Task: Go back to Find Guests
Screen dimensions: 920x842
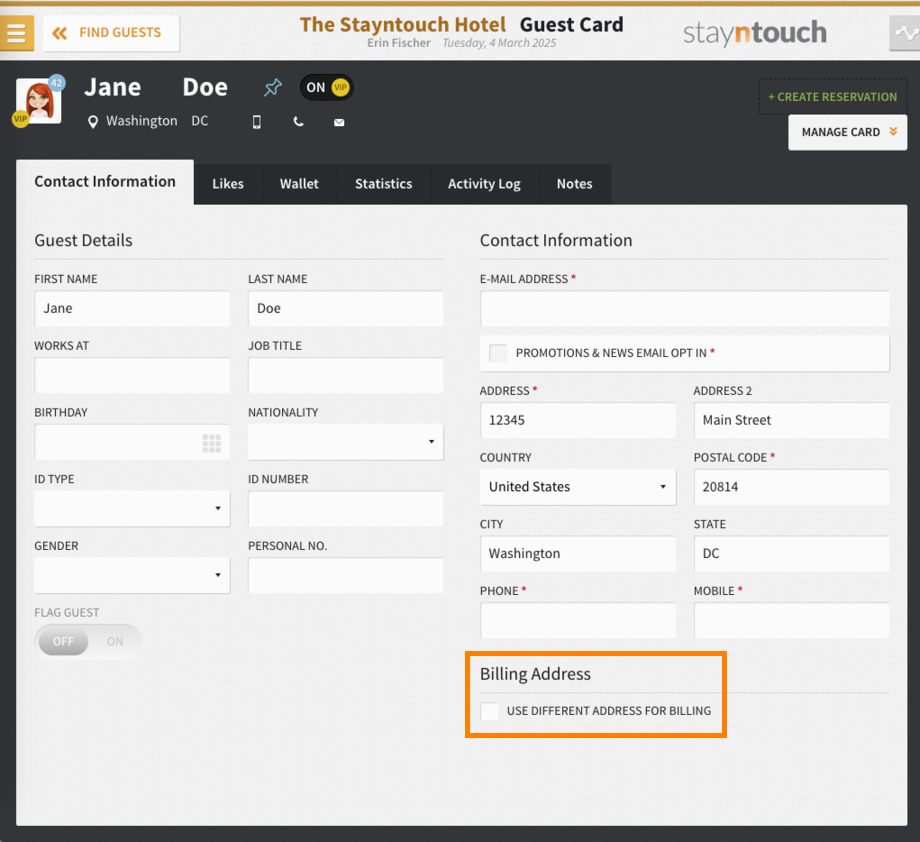Action: pos(111,33)
